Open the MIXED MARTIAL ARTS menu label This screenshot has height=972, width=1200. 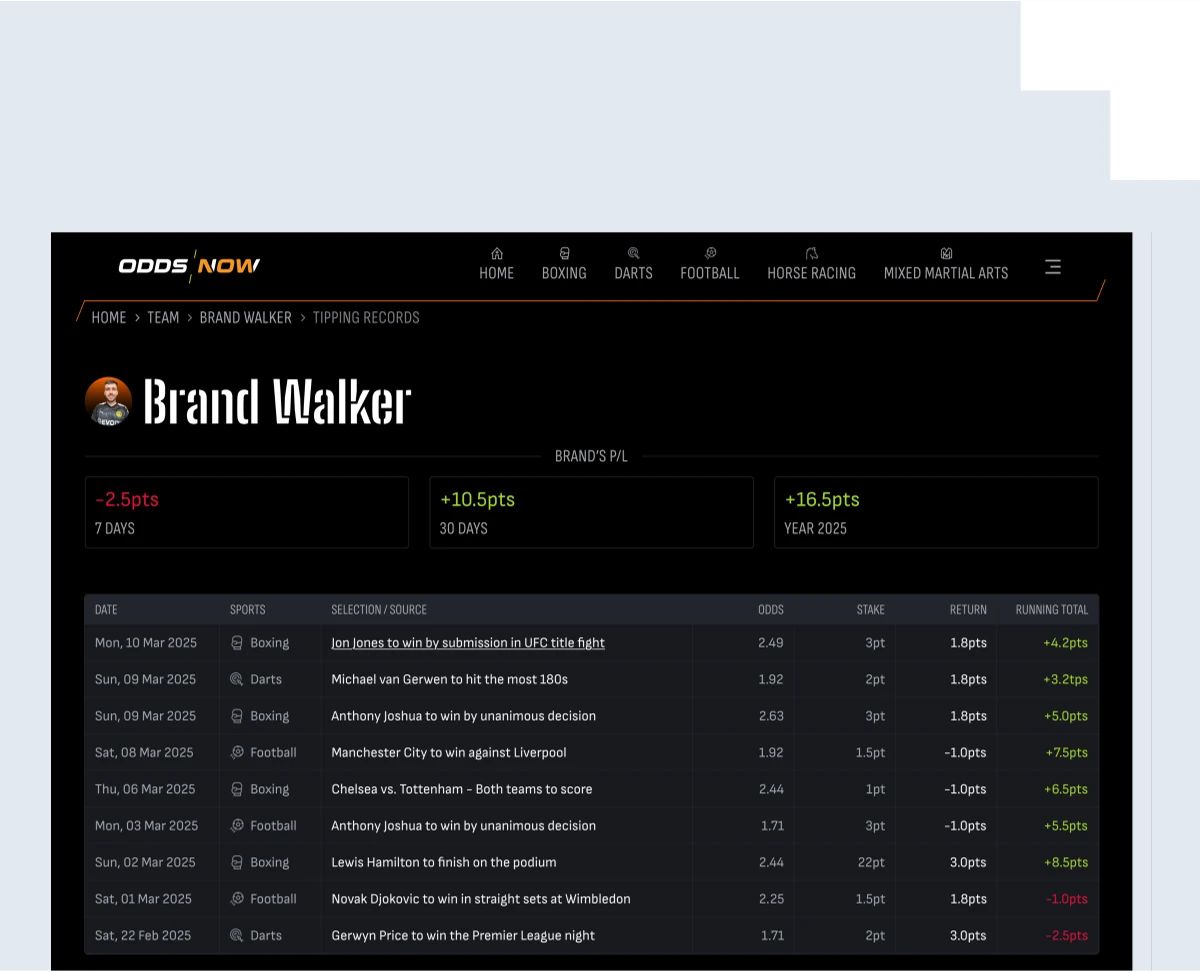coord(946,273)
